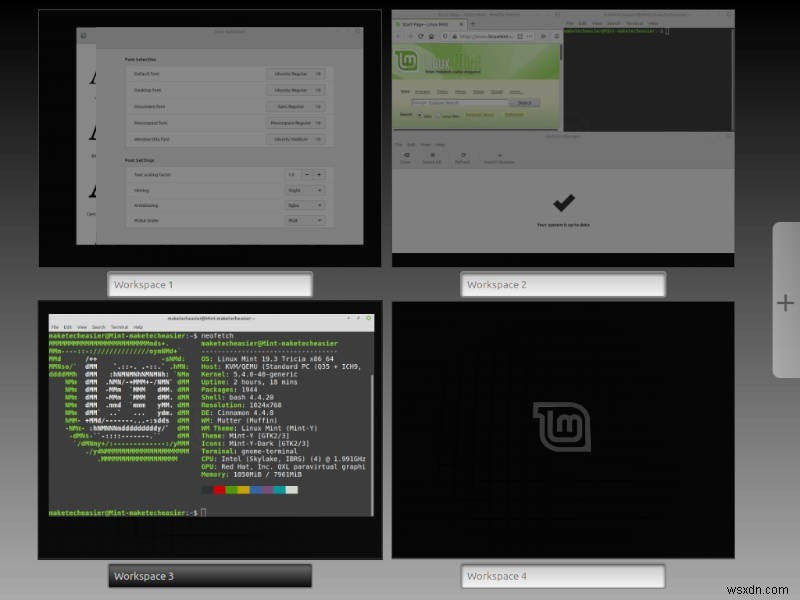Increase the Text scaling factor value
This screenshot has height=600, width=800.
(317, 174)
